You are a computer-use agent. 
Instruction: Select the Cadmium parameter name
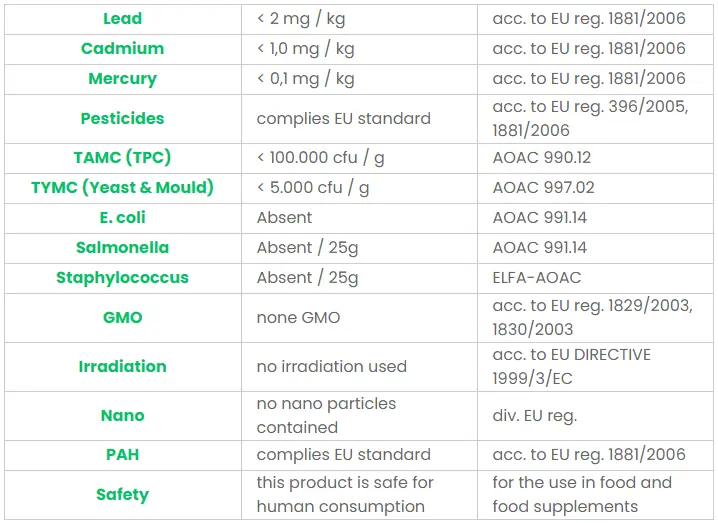(122, 48)
